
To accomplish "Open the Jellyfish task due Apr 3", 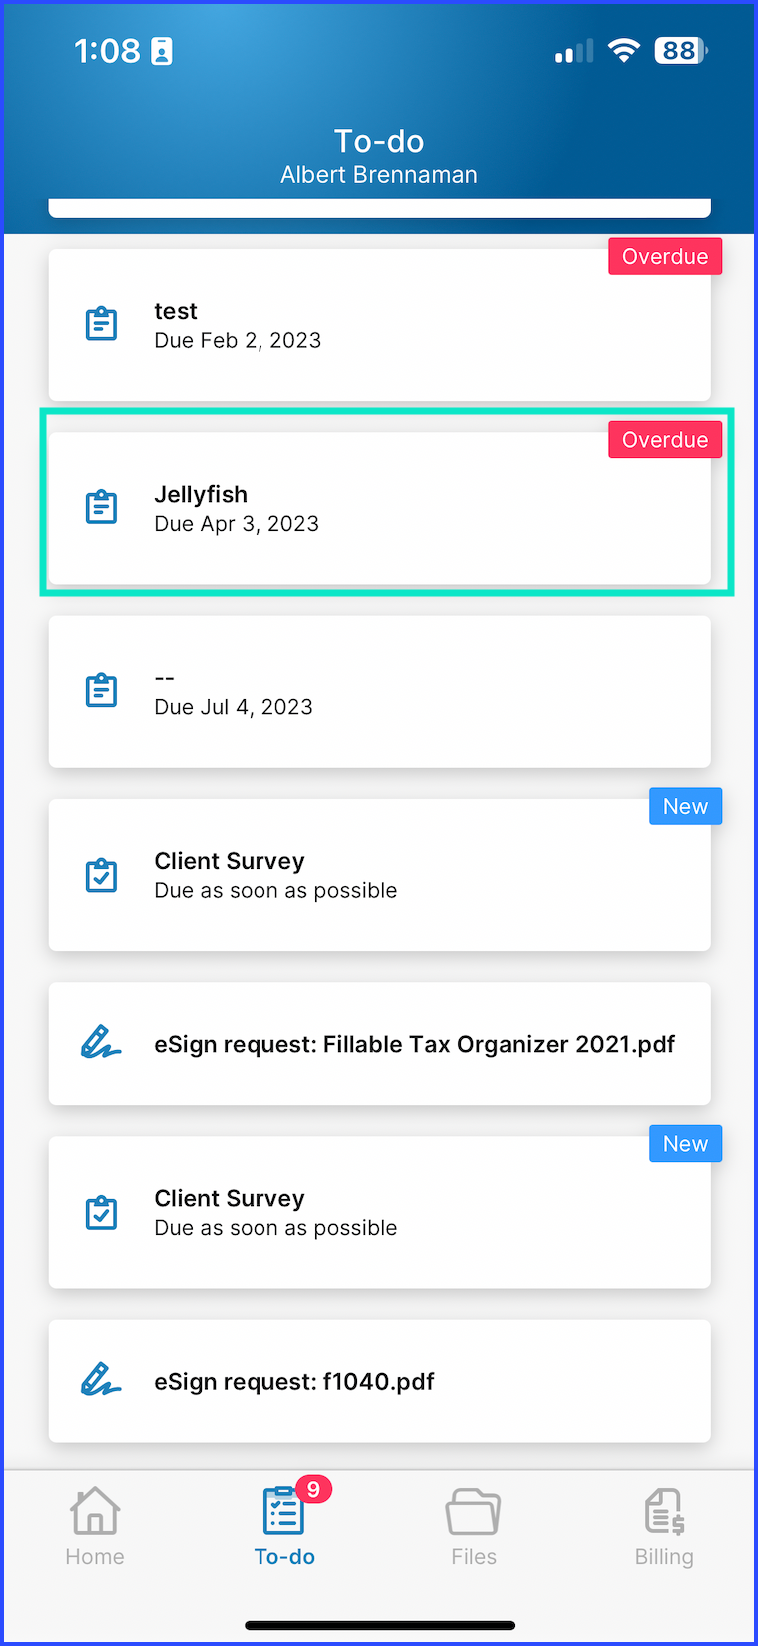I will point(380,508).
